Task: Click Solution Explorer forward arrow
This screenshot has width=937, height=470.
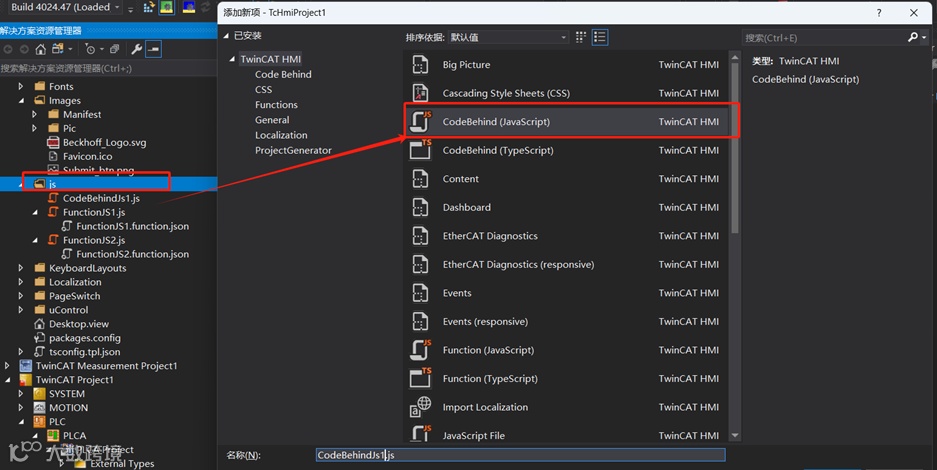Action: 24,49
